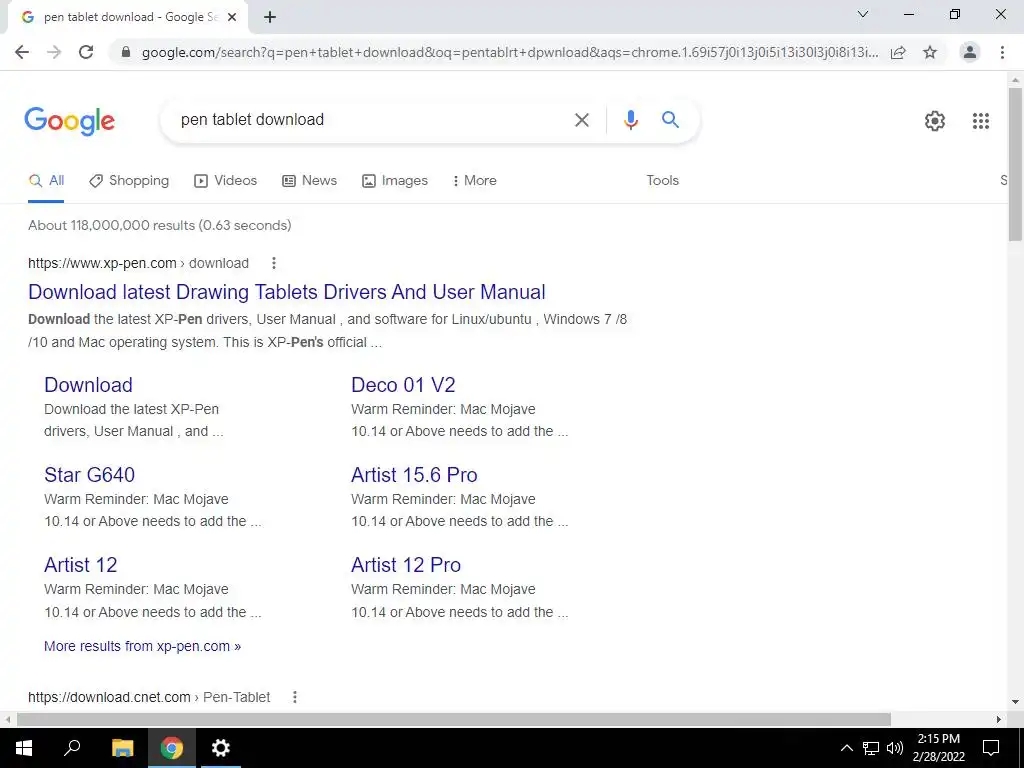Screen dimensions: 1024x768
Task: Show hidden system tray icons
Action: 846,748
